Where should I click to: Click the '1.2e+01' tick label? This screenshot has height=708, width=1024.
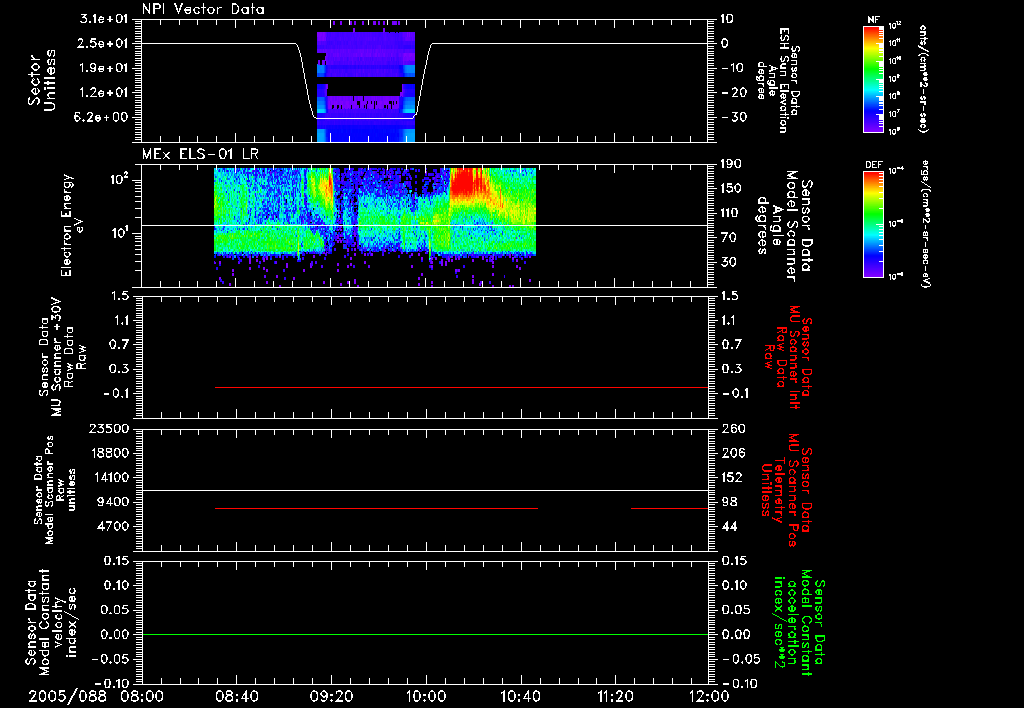click(104, 93)
